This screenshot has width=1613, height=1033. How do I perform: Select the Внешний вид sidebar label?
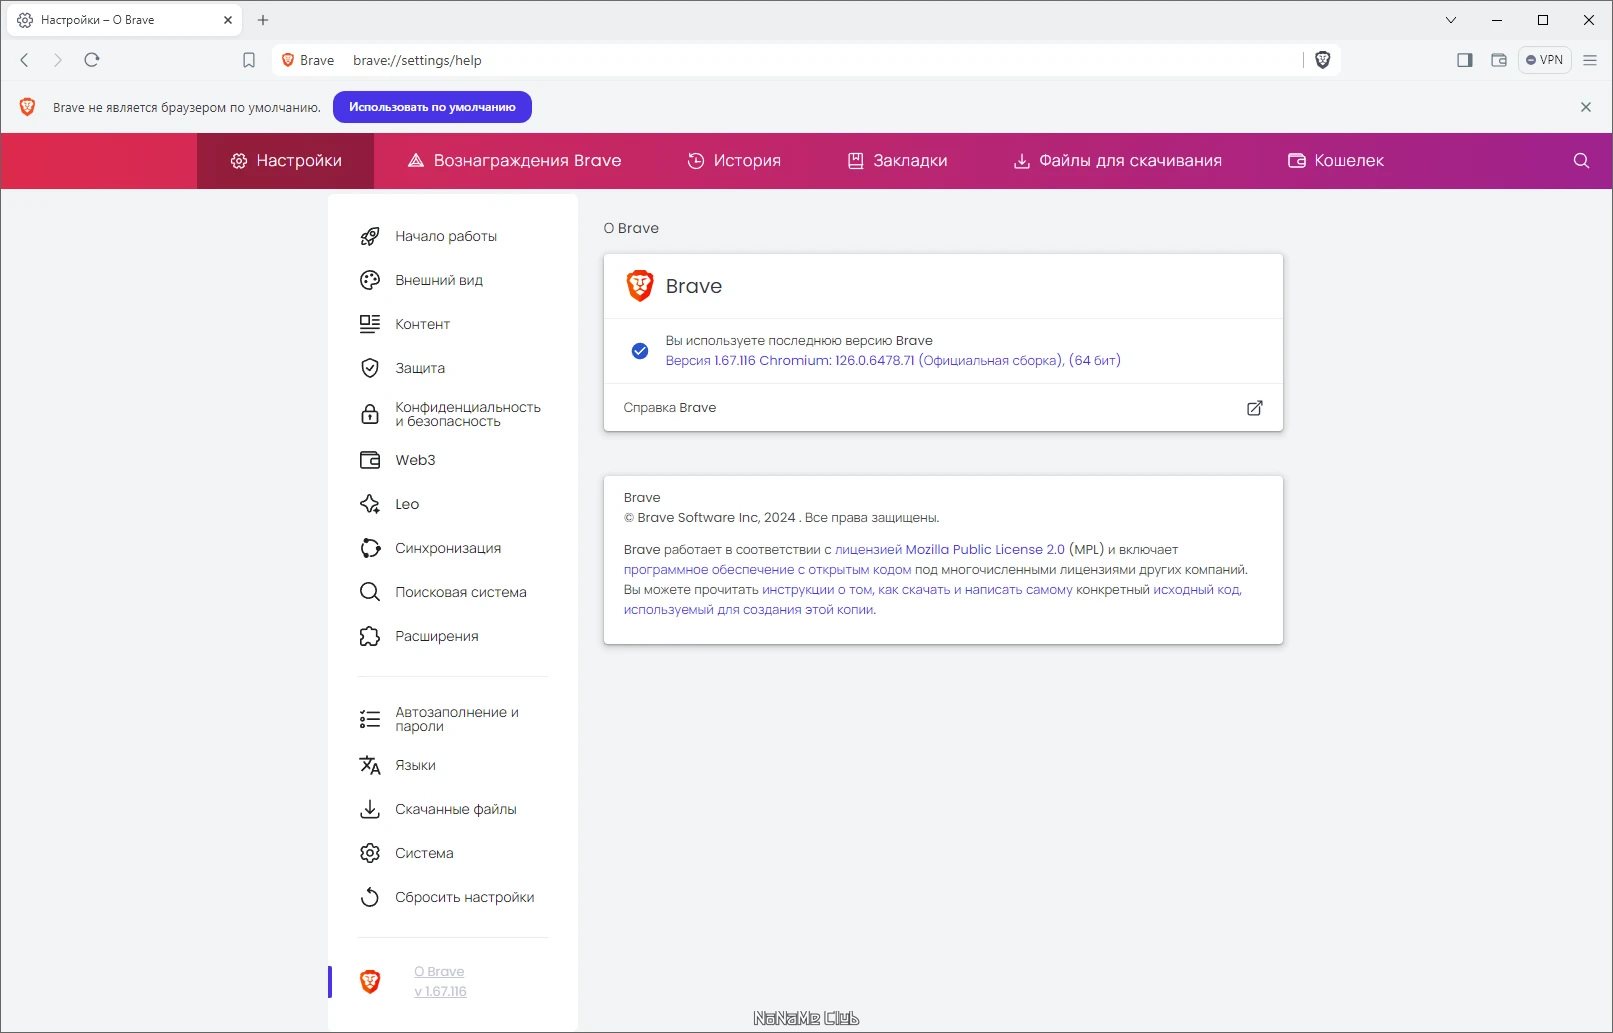click(x=439, y=280)
